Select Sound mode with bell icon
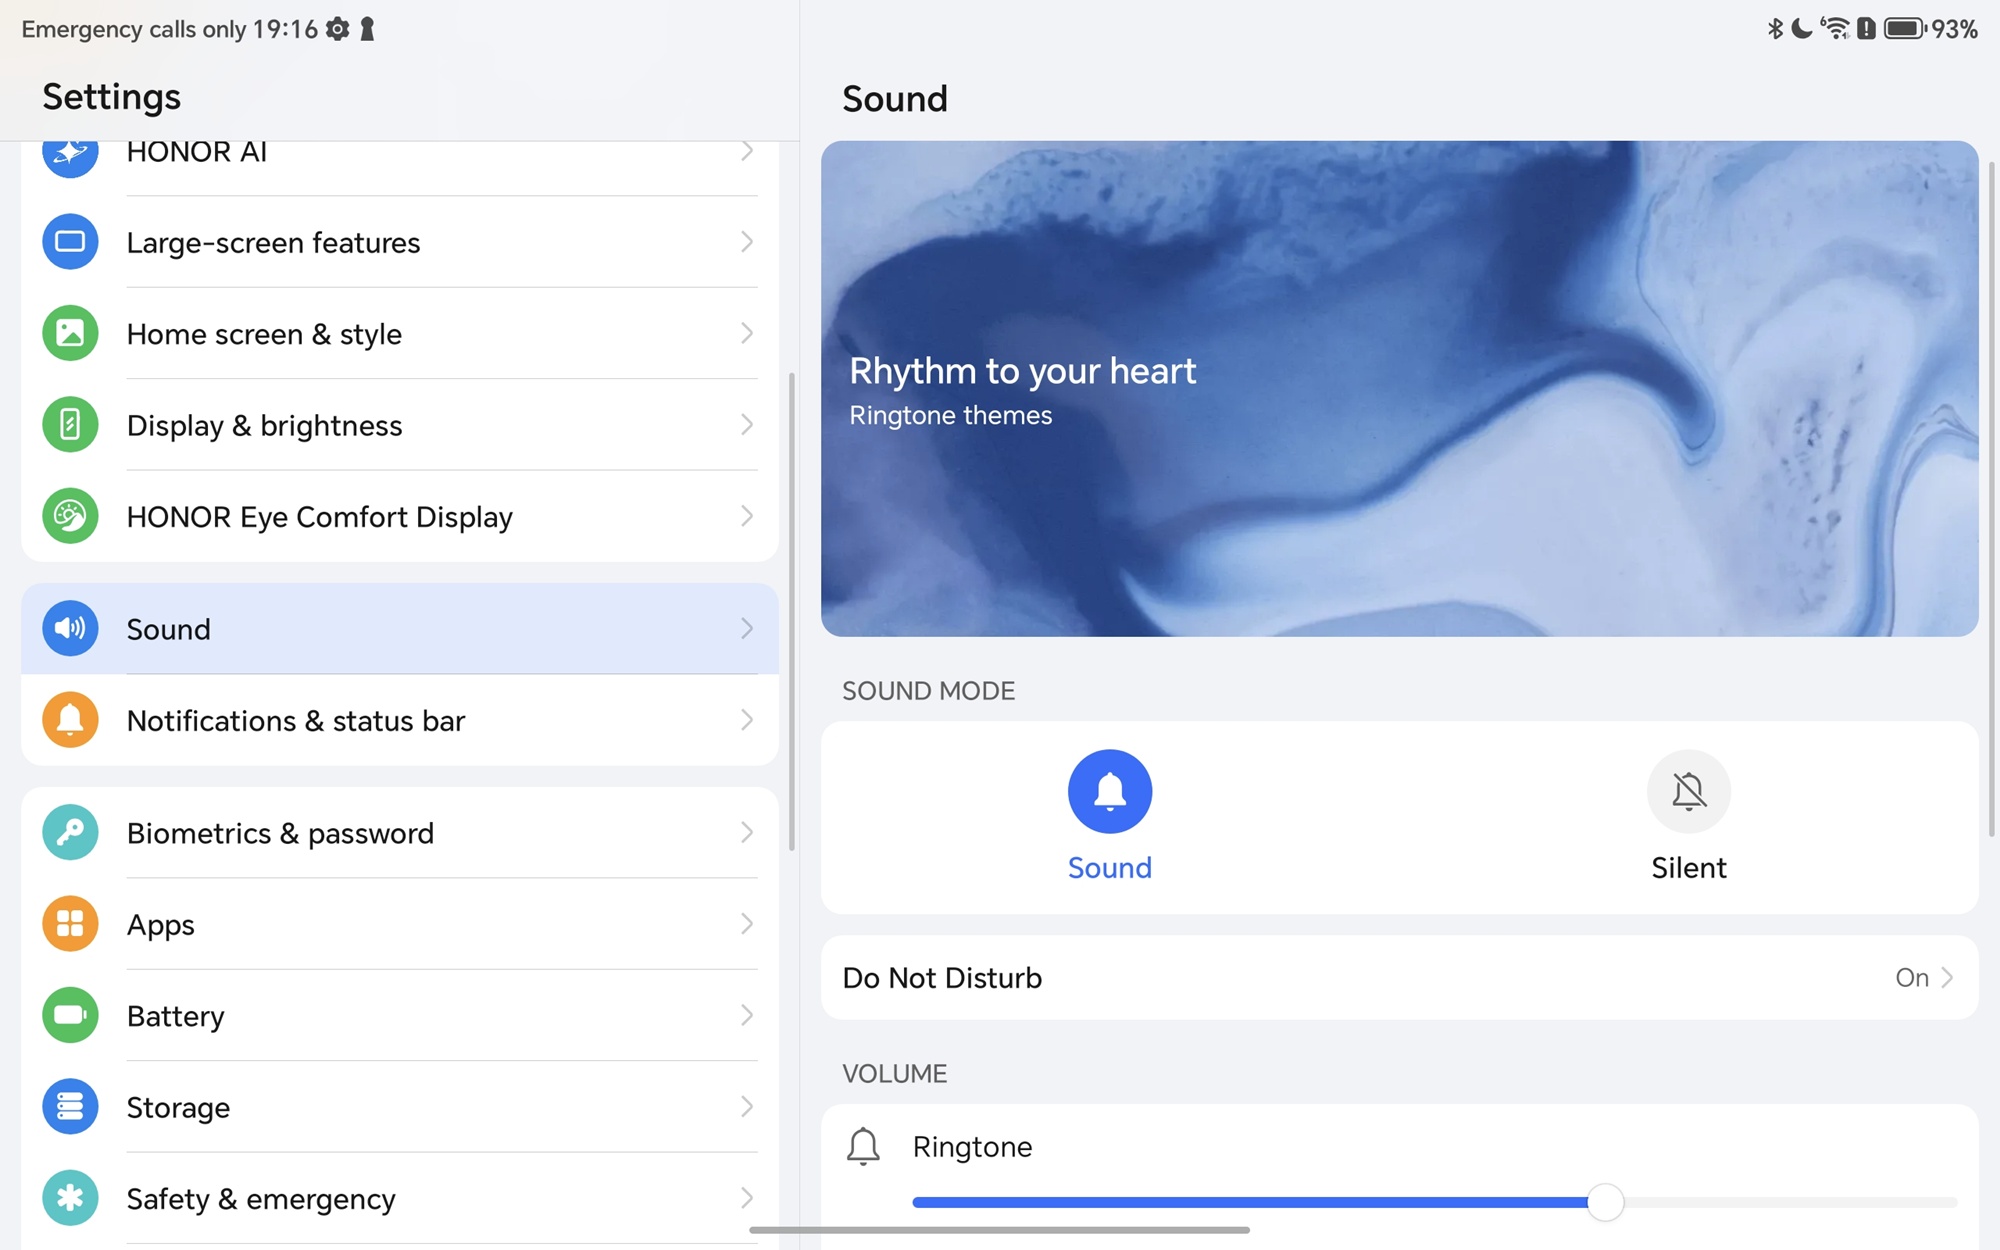This screenshot has width=2000, height=1250. pos(1109,792)
